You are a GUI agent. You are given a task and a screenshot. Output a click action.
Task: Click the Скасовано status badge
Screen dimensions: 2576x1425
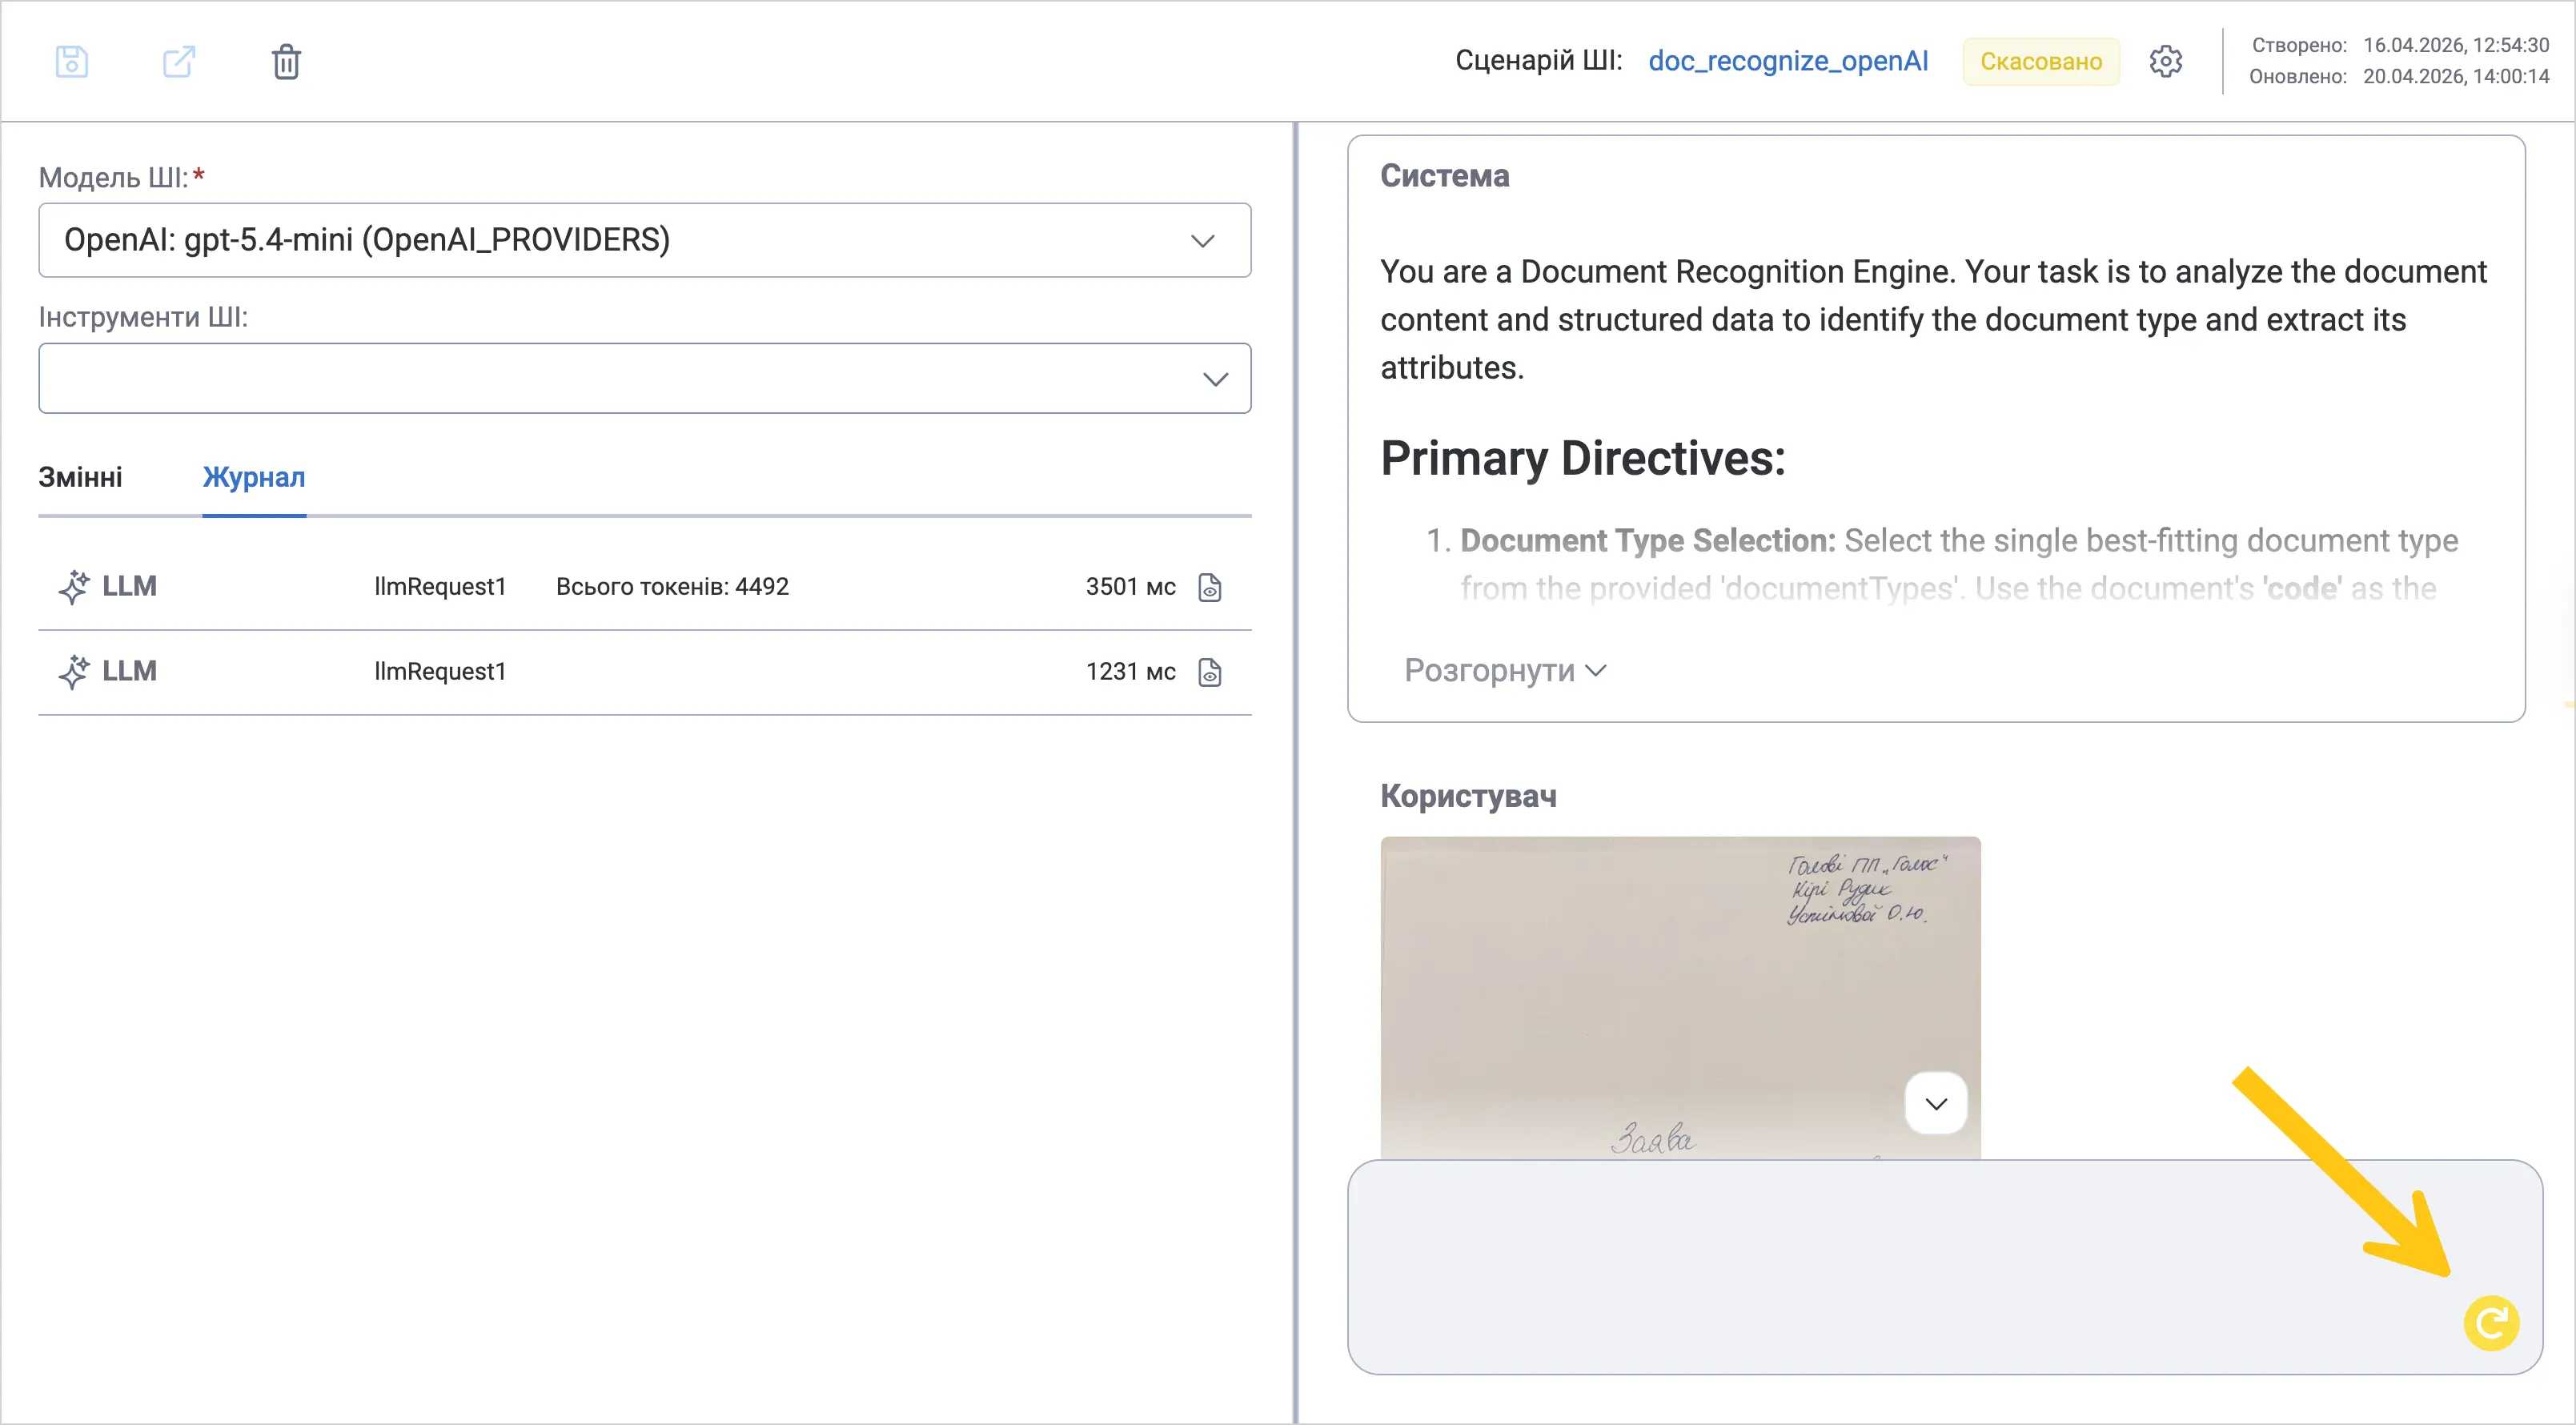pyautogui.click(x=2041, y=61)
